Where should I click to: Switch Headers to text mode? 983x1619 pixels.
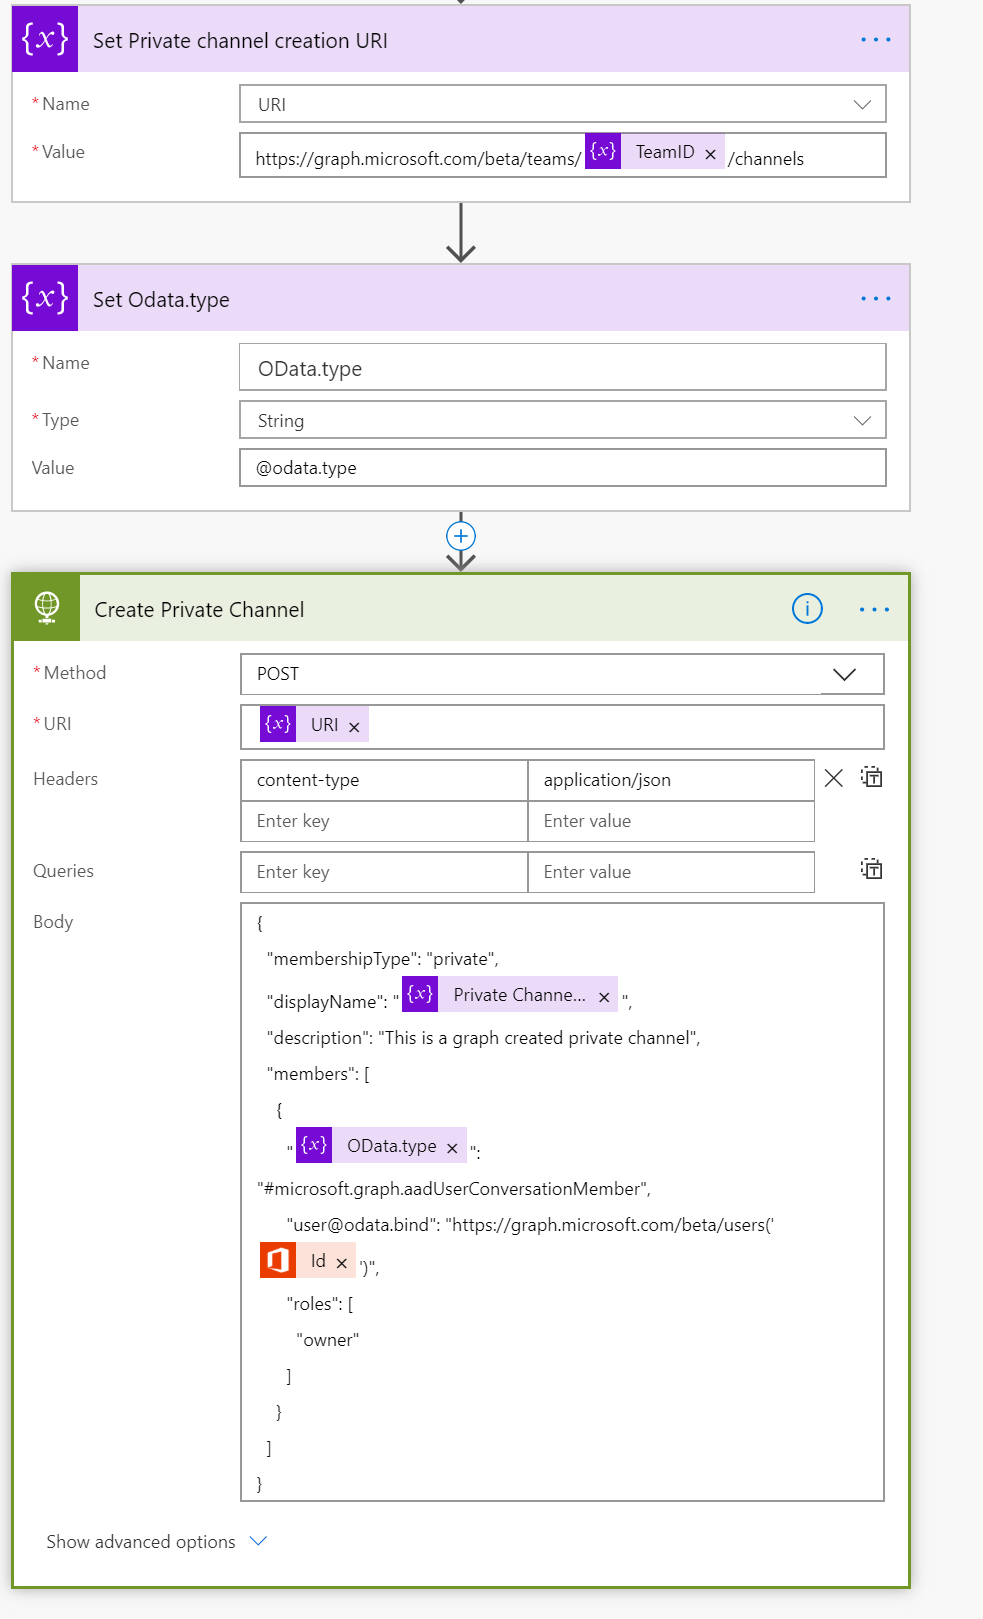[x=872, y=777]
